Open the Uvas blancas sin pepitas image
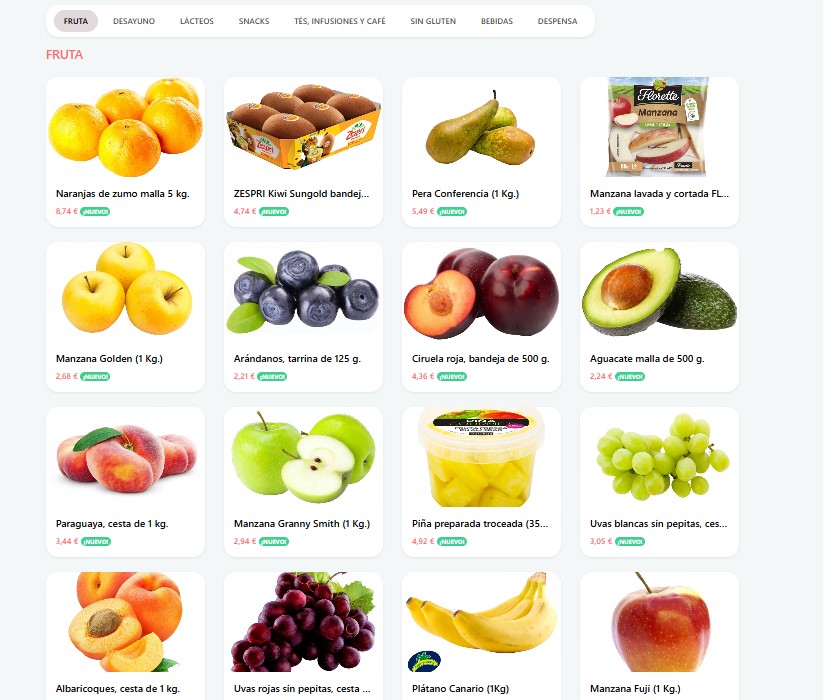 coord(659,458)
